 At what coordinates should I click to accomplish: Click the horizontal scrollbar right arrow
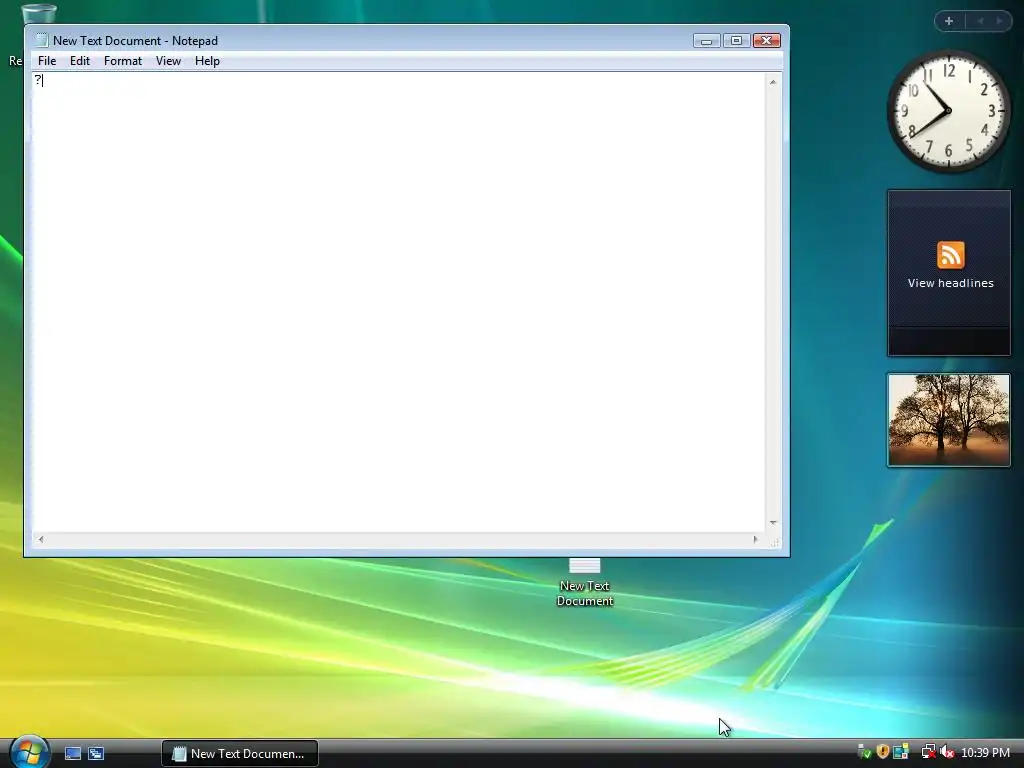click(756, 539)
